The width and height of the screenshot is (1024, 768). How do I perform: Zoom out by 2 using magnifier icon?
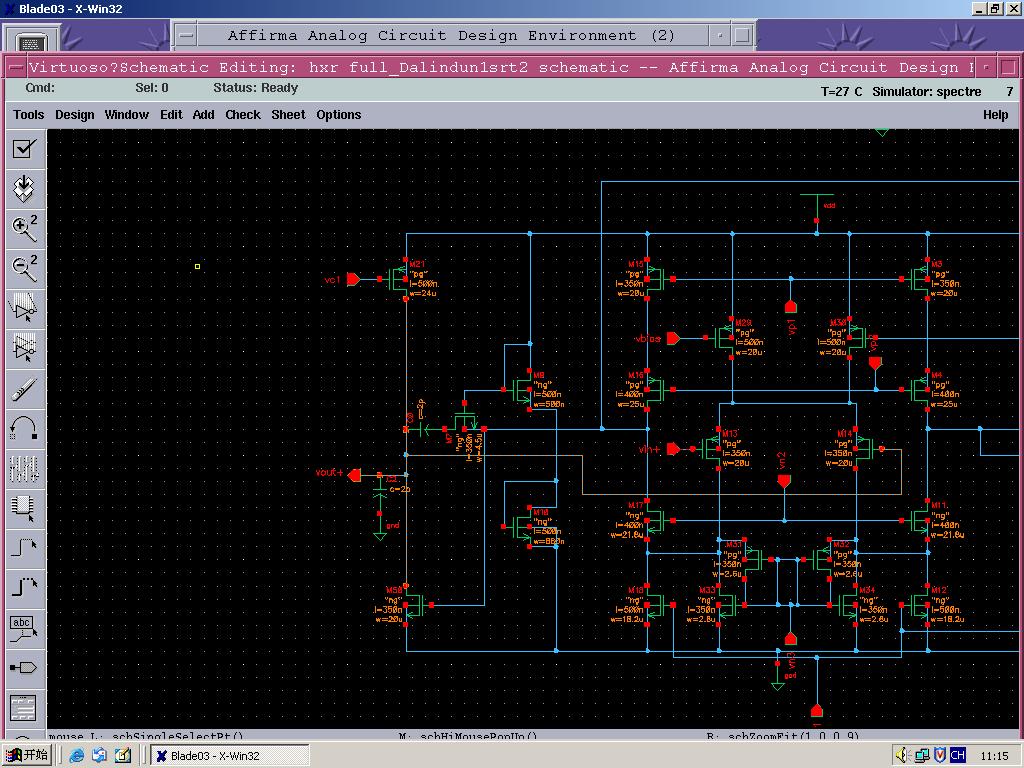pos(24,267)
